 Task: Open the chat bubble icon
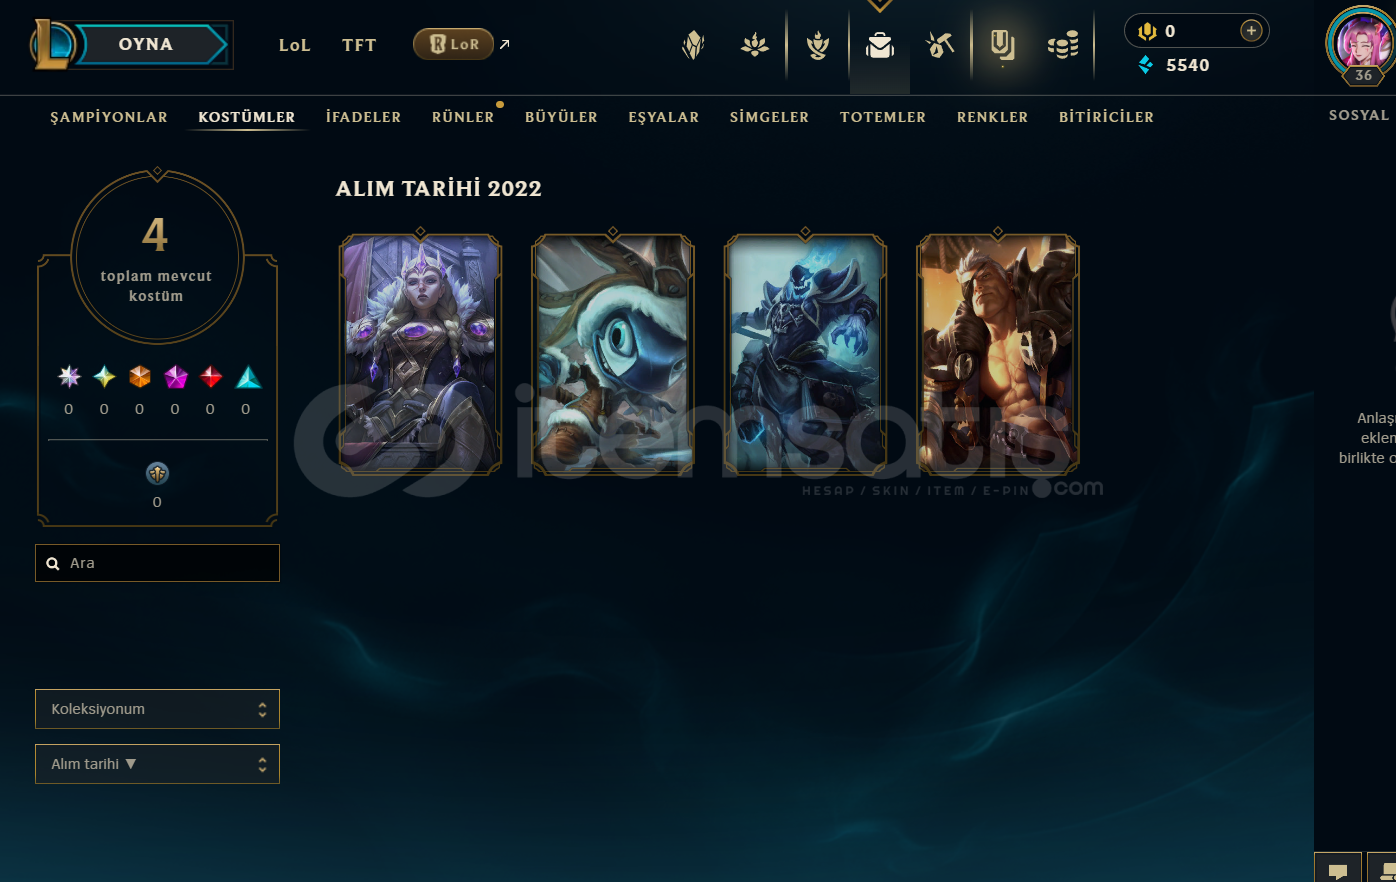click(1338, 870)
